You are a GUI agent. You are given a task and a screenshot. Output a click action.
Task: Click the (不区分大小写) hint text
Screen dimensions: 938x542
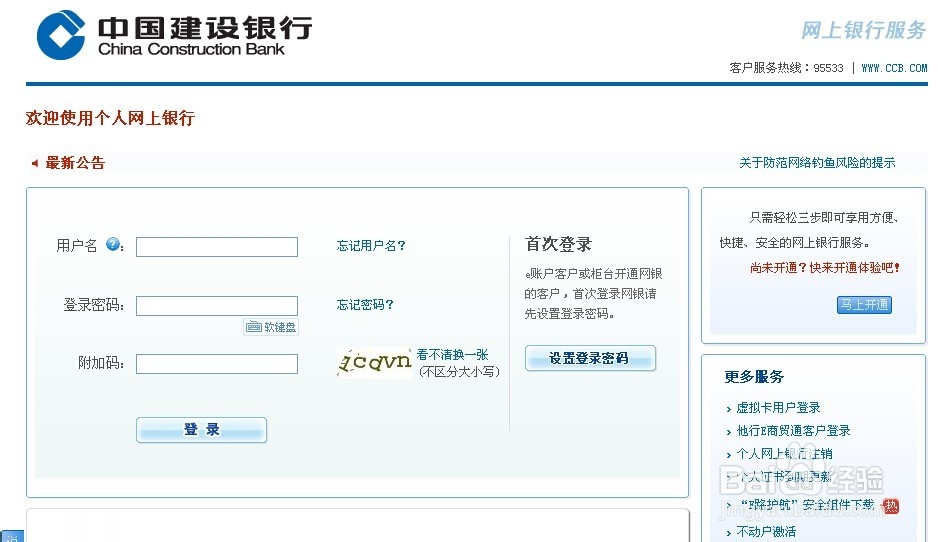tap(459, 372)
